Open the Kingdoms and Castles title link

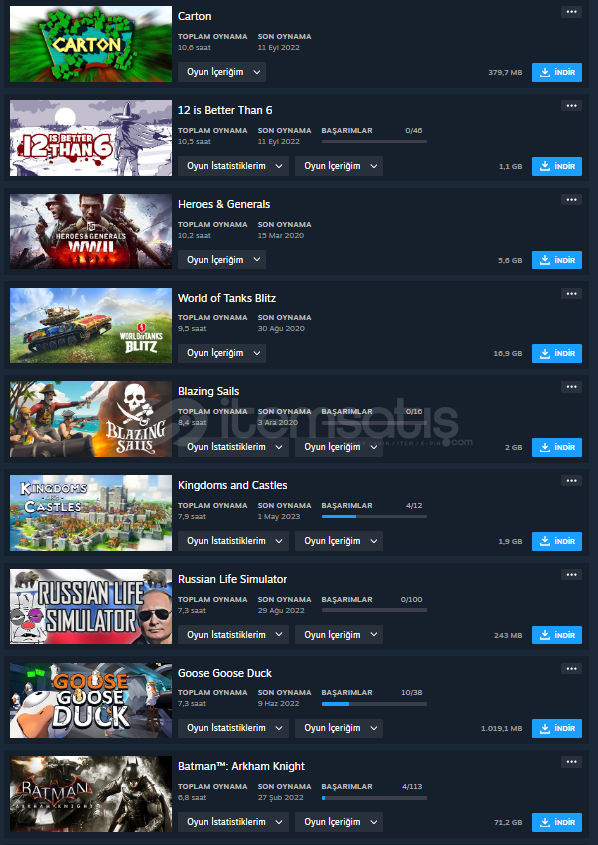(232, 485)
